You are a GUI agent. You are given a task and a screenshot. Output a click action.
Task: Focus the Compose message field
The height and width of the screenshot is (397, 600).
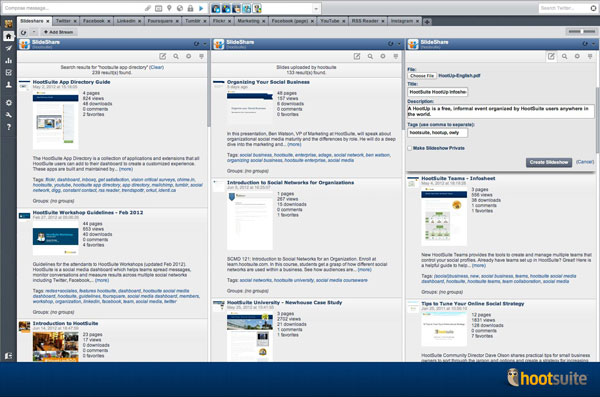click(x=73, y=8)
